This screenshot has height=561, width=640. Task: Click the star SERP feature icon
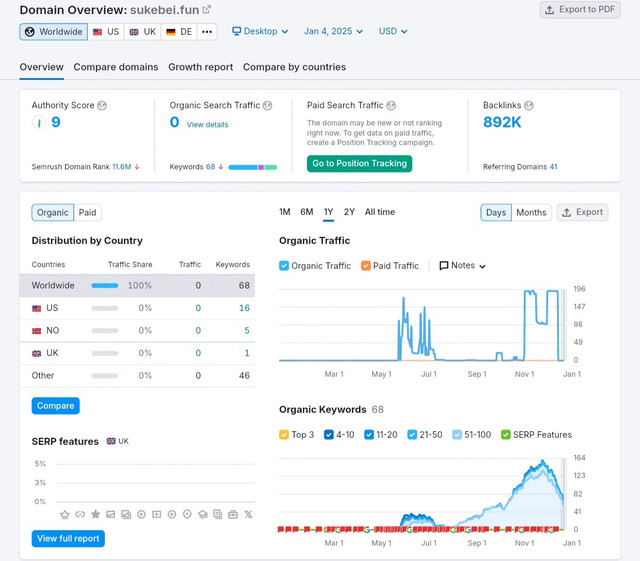(x=96, y=514)
